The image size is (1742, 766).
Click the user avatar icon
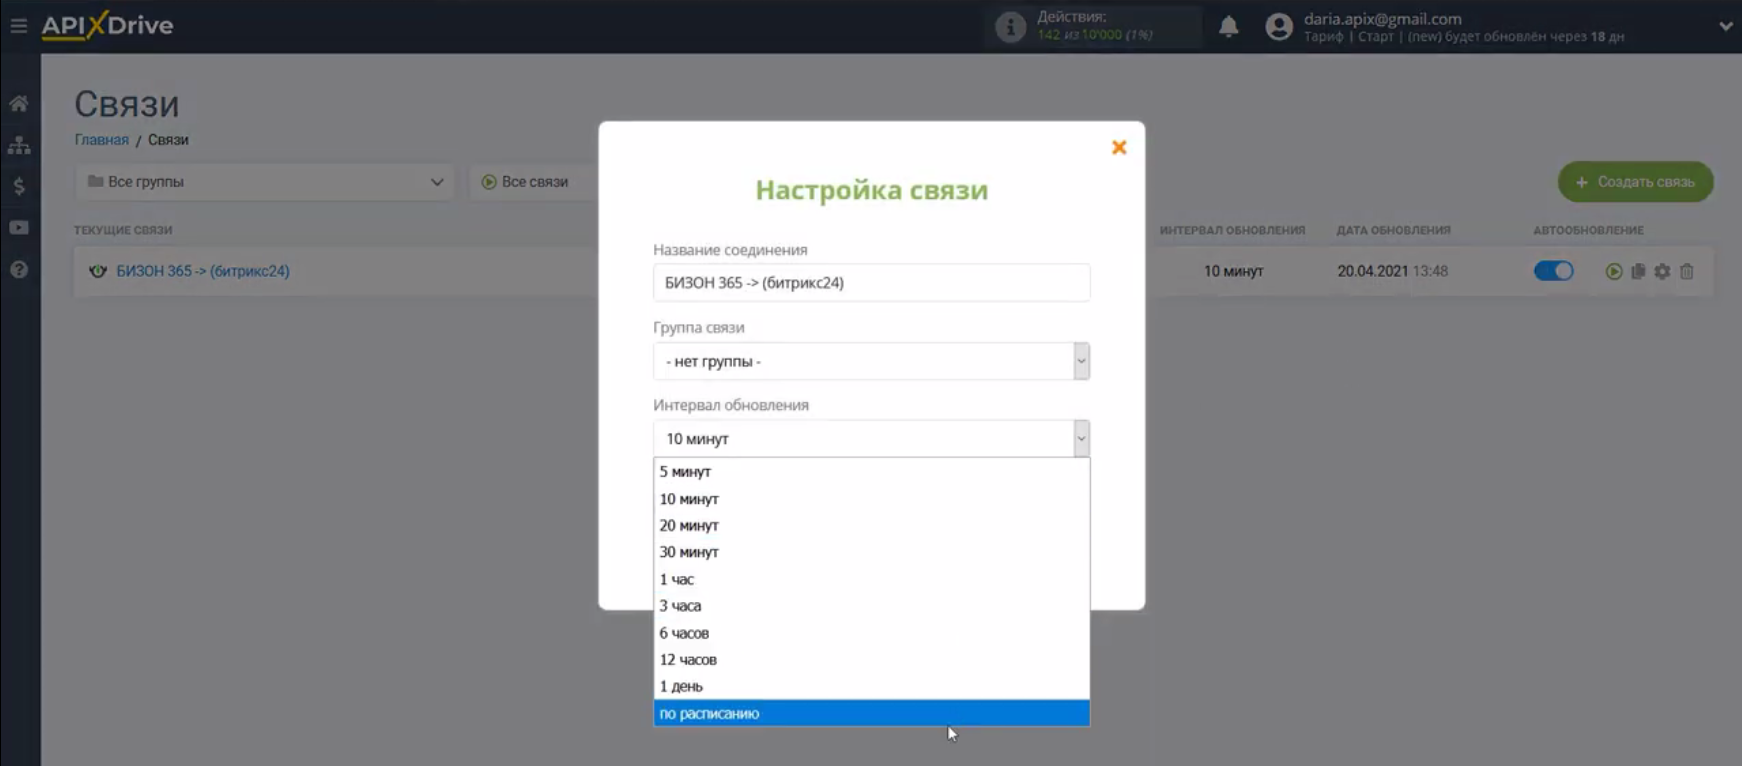[1279, 27]
